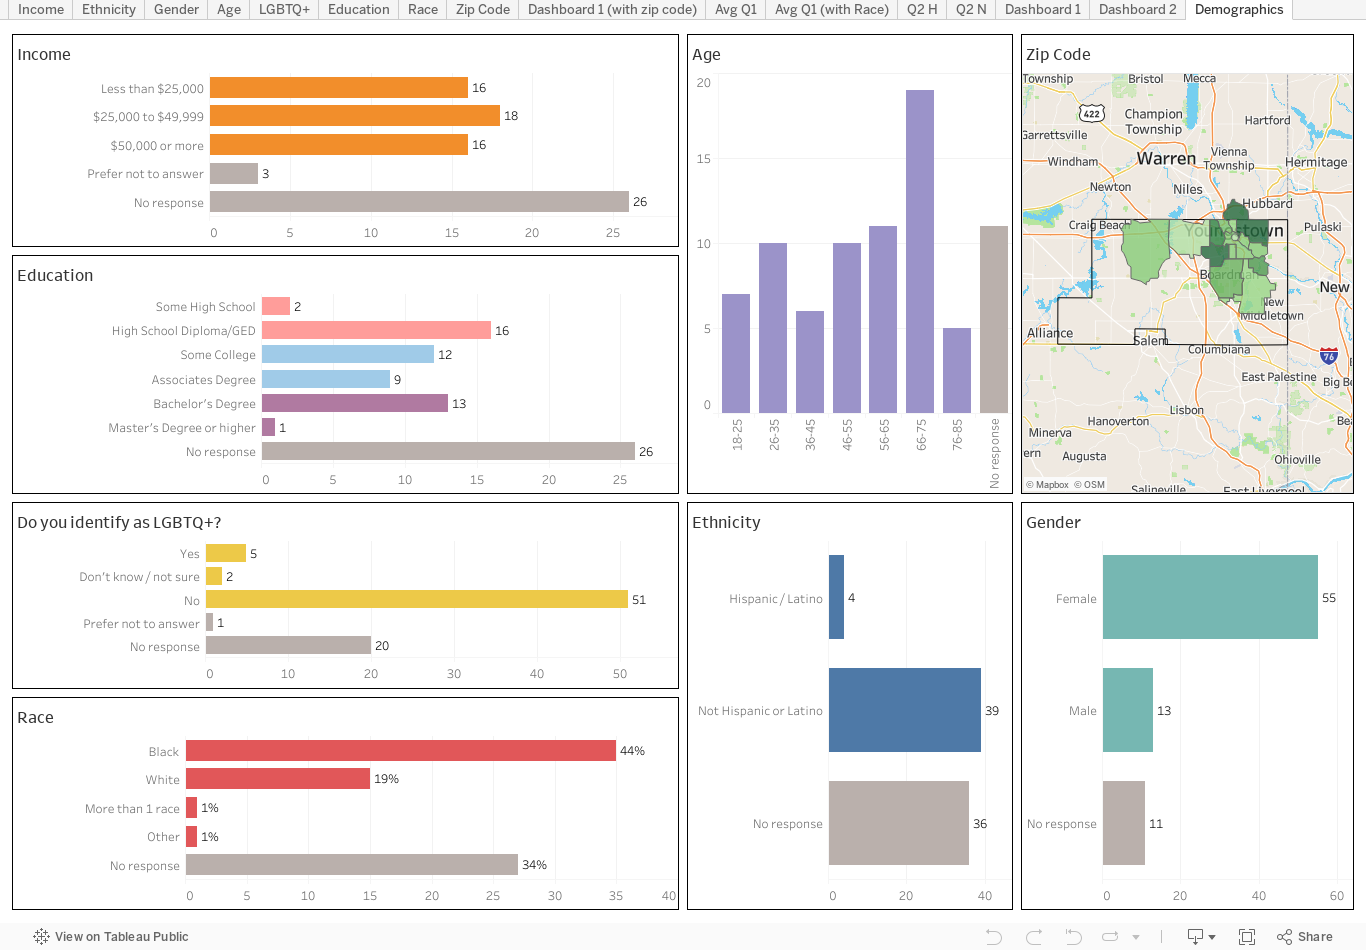Click the Share icon
This screenshot has height=950, width=1366.
point(1285,937)
